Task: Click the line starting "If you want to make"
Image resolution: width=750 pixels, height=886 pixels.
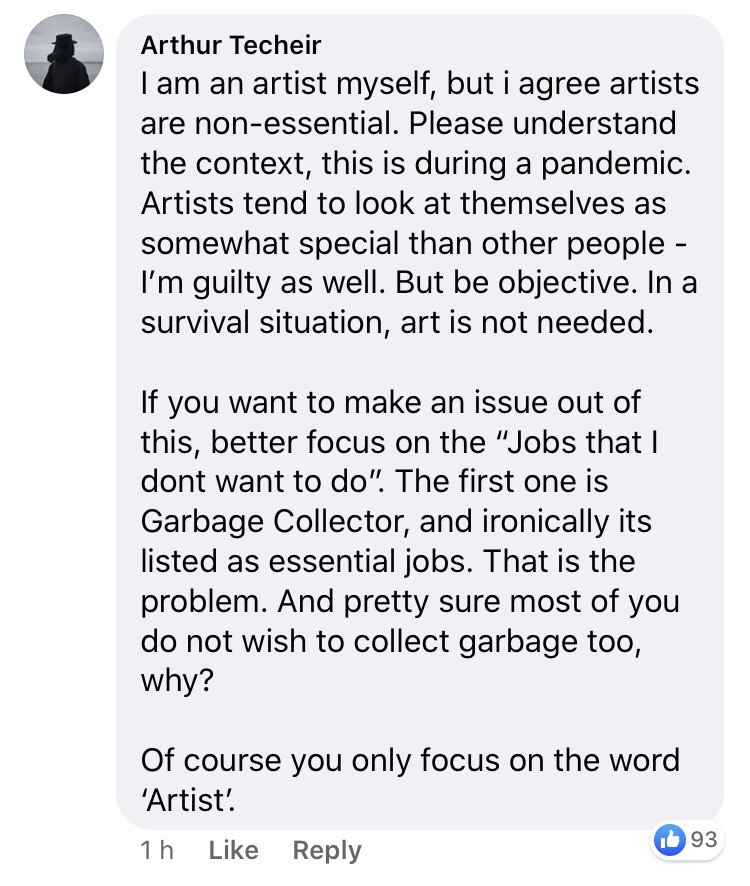Action: [x=391, y=403]
